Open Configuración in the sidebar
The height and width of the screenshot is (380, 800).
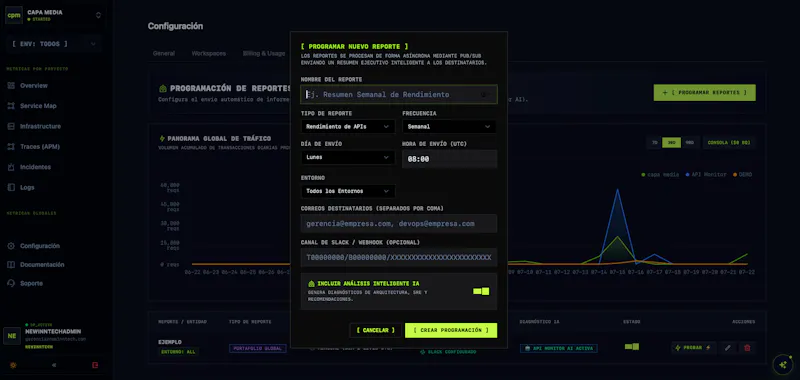click(x=40, y=246)
